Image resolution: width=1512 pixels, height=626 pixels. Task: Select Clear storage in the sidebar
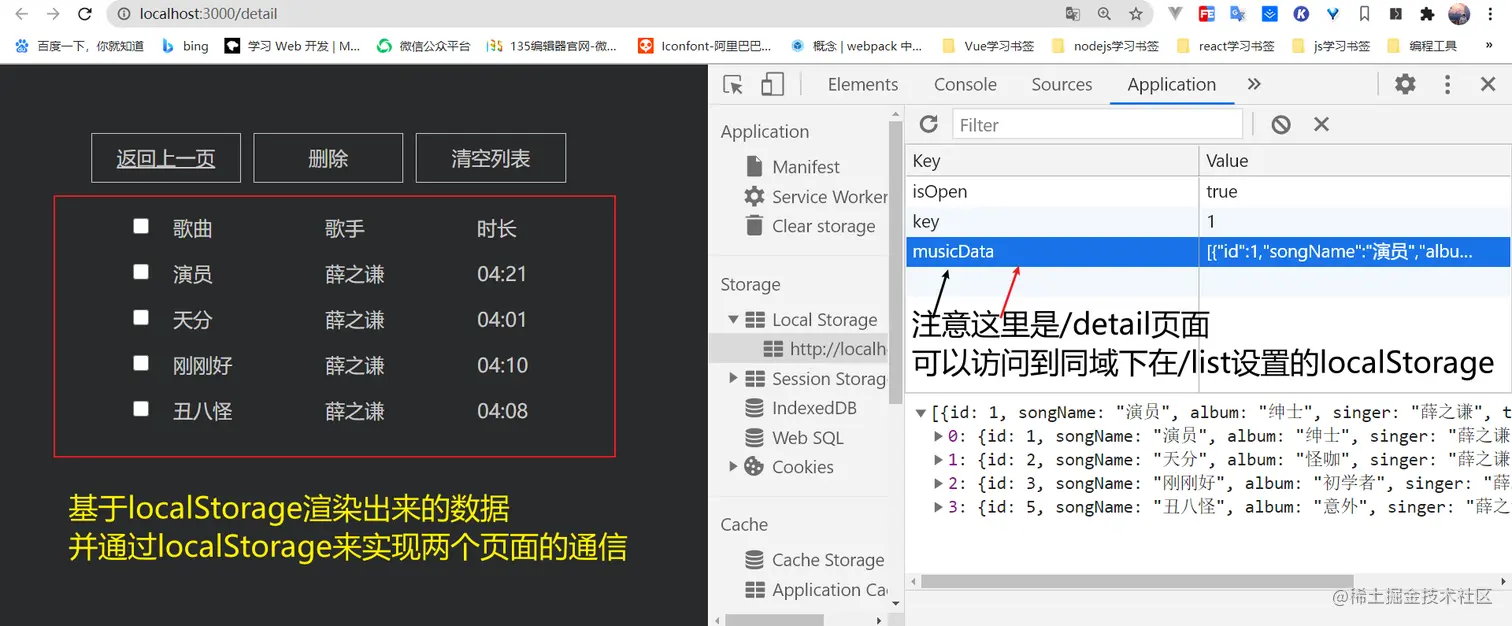(810, 226)
